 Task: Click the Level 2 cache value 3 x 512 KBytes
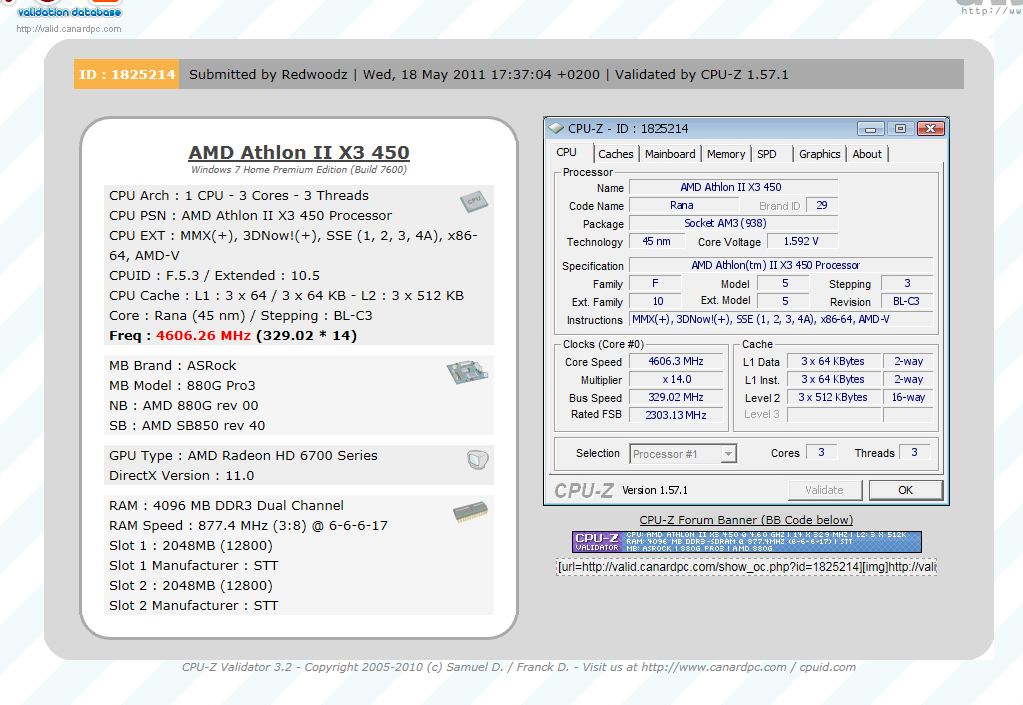pyautogui.click(x=833, y=397)
